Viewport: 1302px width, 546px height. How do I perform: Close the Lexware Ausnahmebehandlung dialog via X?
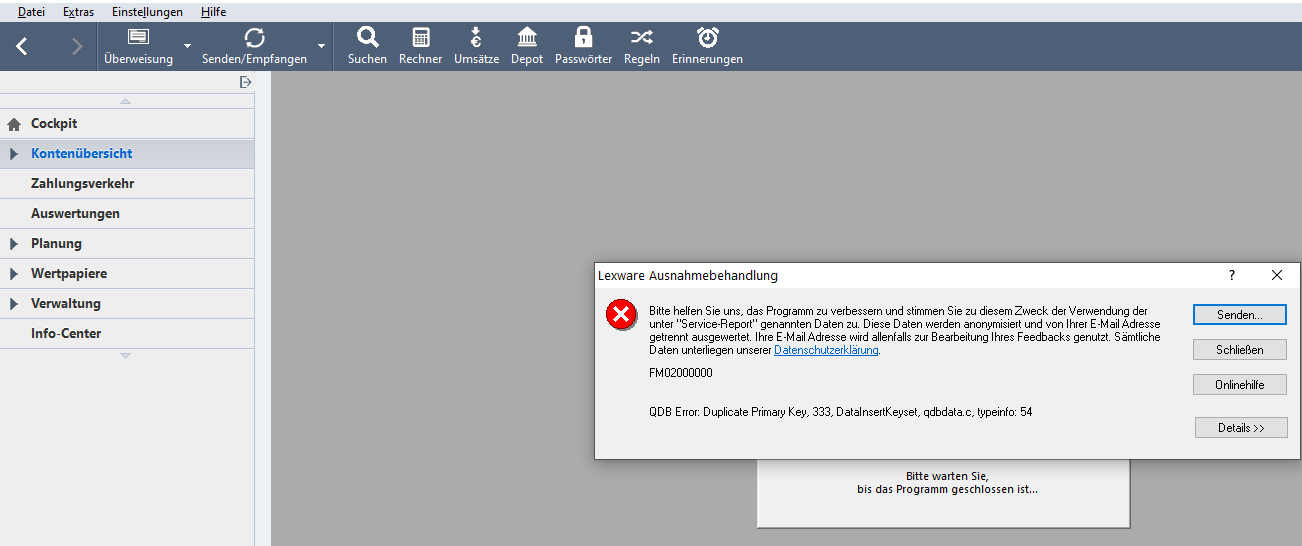(x=1276, y=275)
